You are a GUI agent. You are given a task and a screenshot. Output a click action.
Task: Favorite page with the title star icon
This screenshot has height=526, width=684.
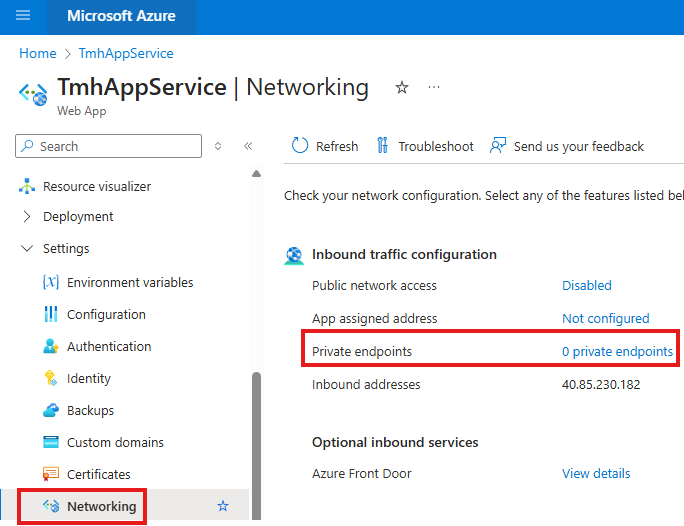coord(401,88)
